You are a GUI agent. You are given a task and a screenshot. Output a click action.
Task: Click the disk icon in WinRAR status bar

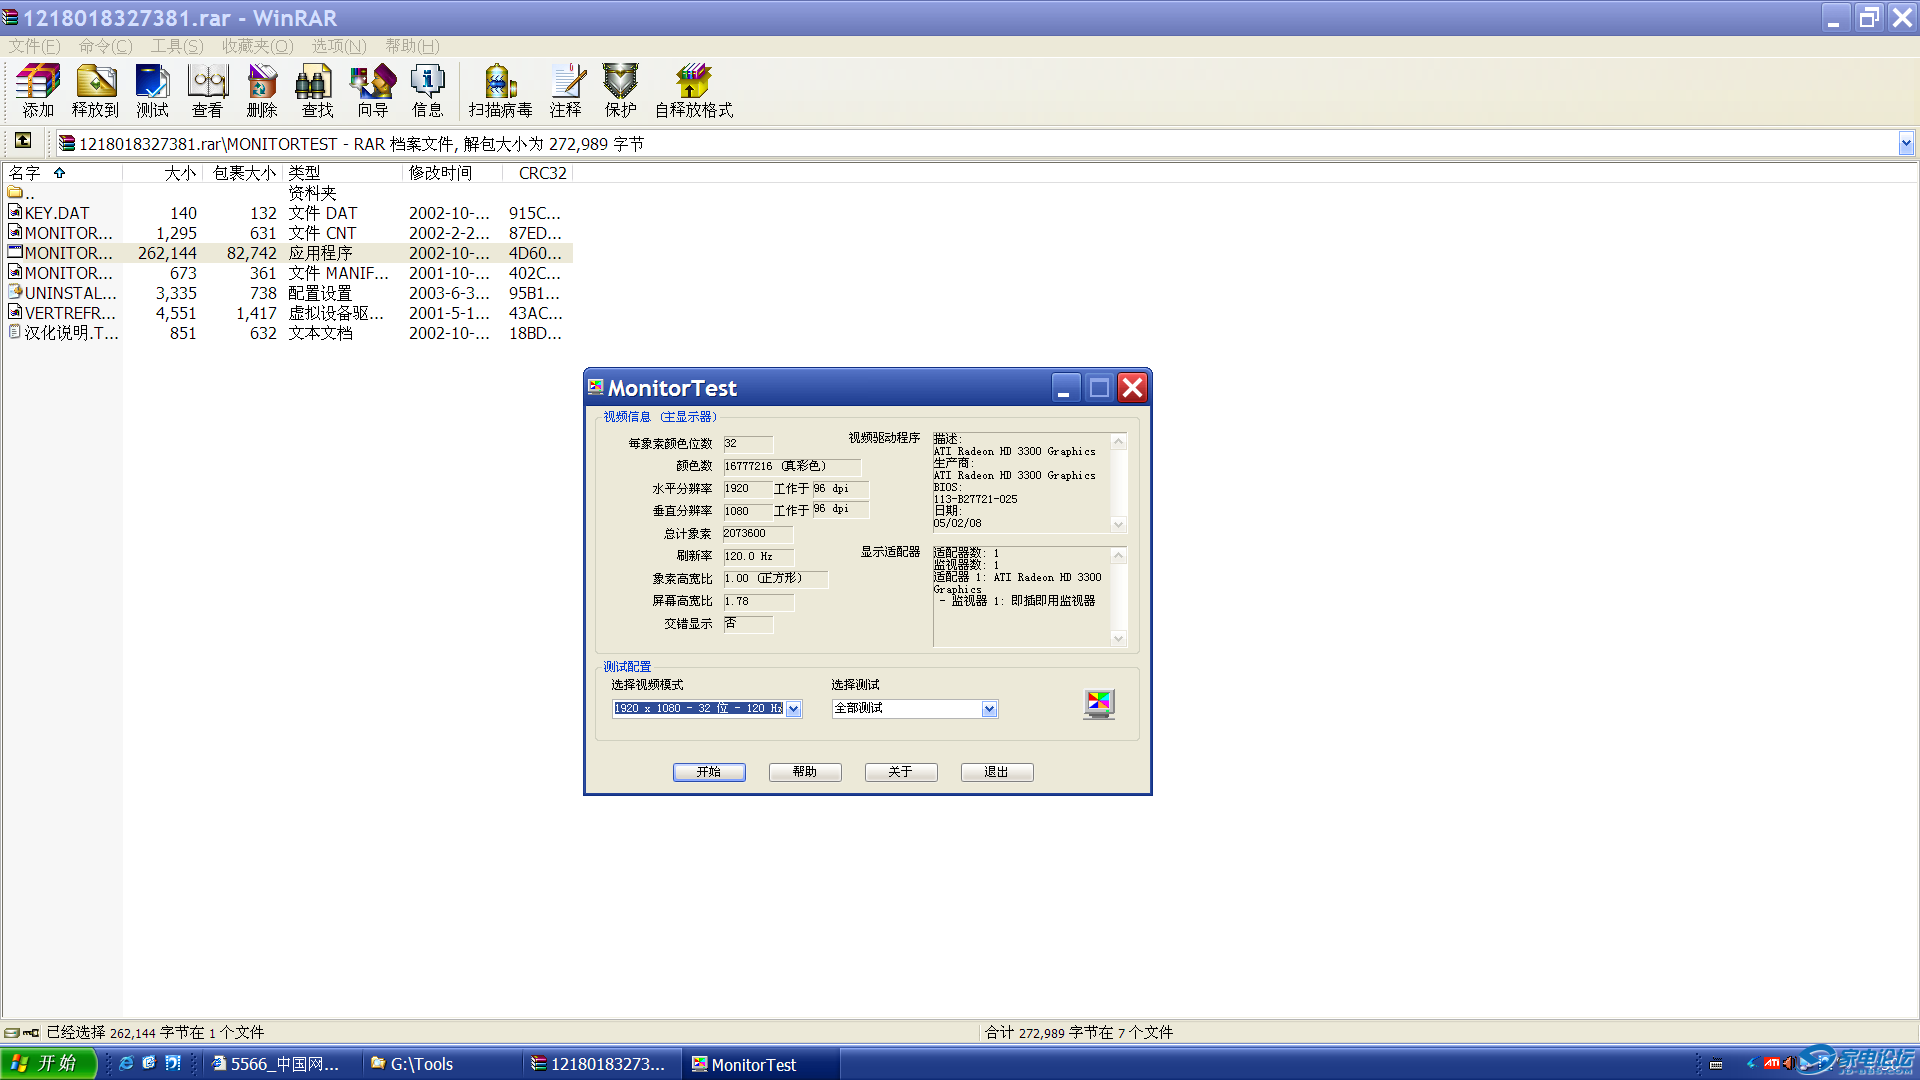coord(11,1033)
